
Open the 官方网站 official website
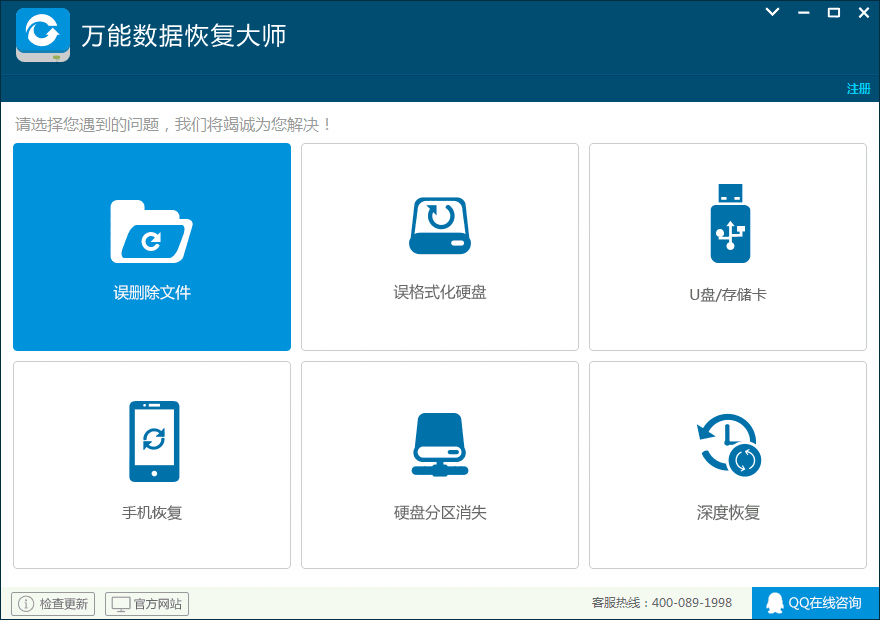coord(146,603)
